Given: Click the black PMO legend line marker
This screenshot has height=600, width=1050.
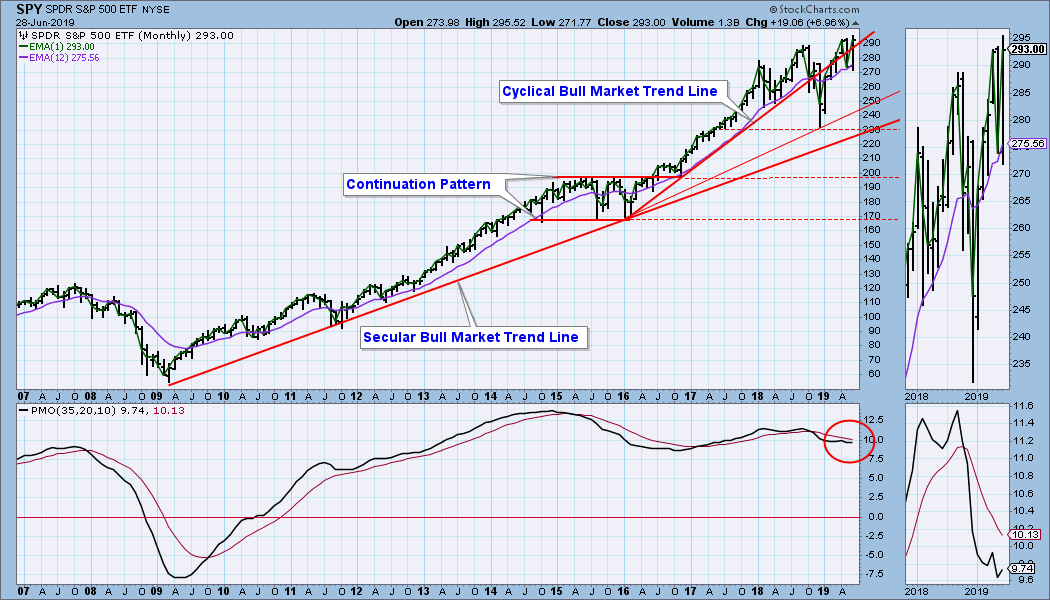Looking at the screenshot, I should (23, 410).
